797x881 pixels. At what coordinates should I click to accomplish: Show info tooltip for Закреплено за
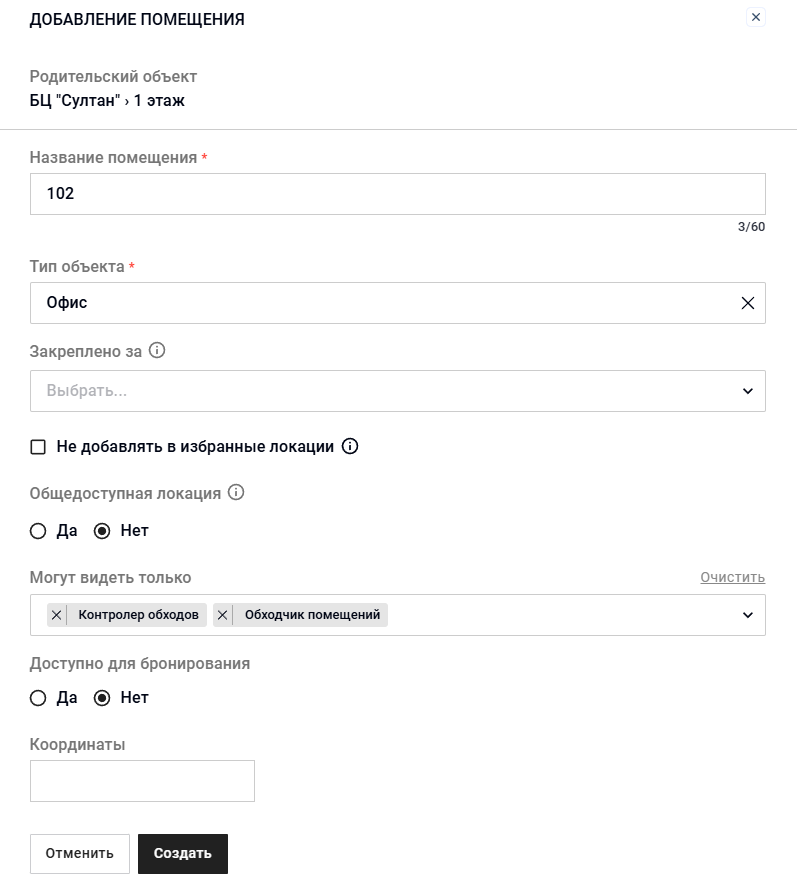click(157, 351)
